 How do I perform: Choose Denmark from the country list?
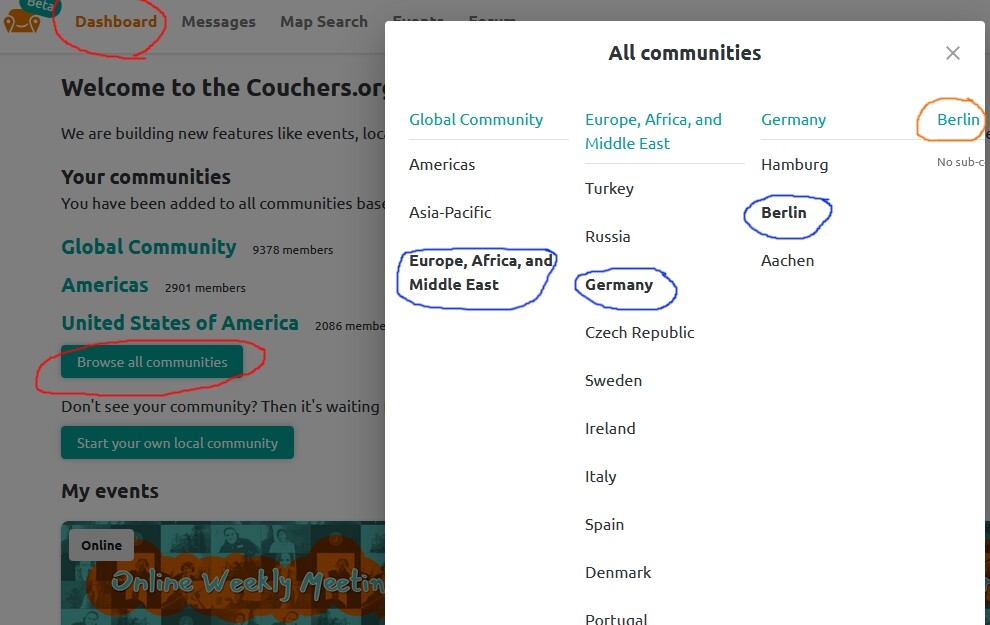(x=618, y=573)
